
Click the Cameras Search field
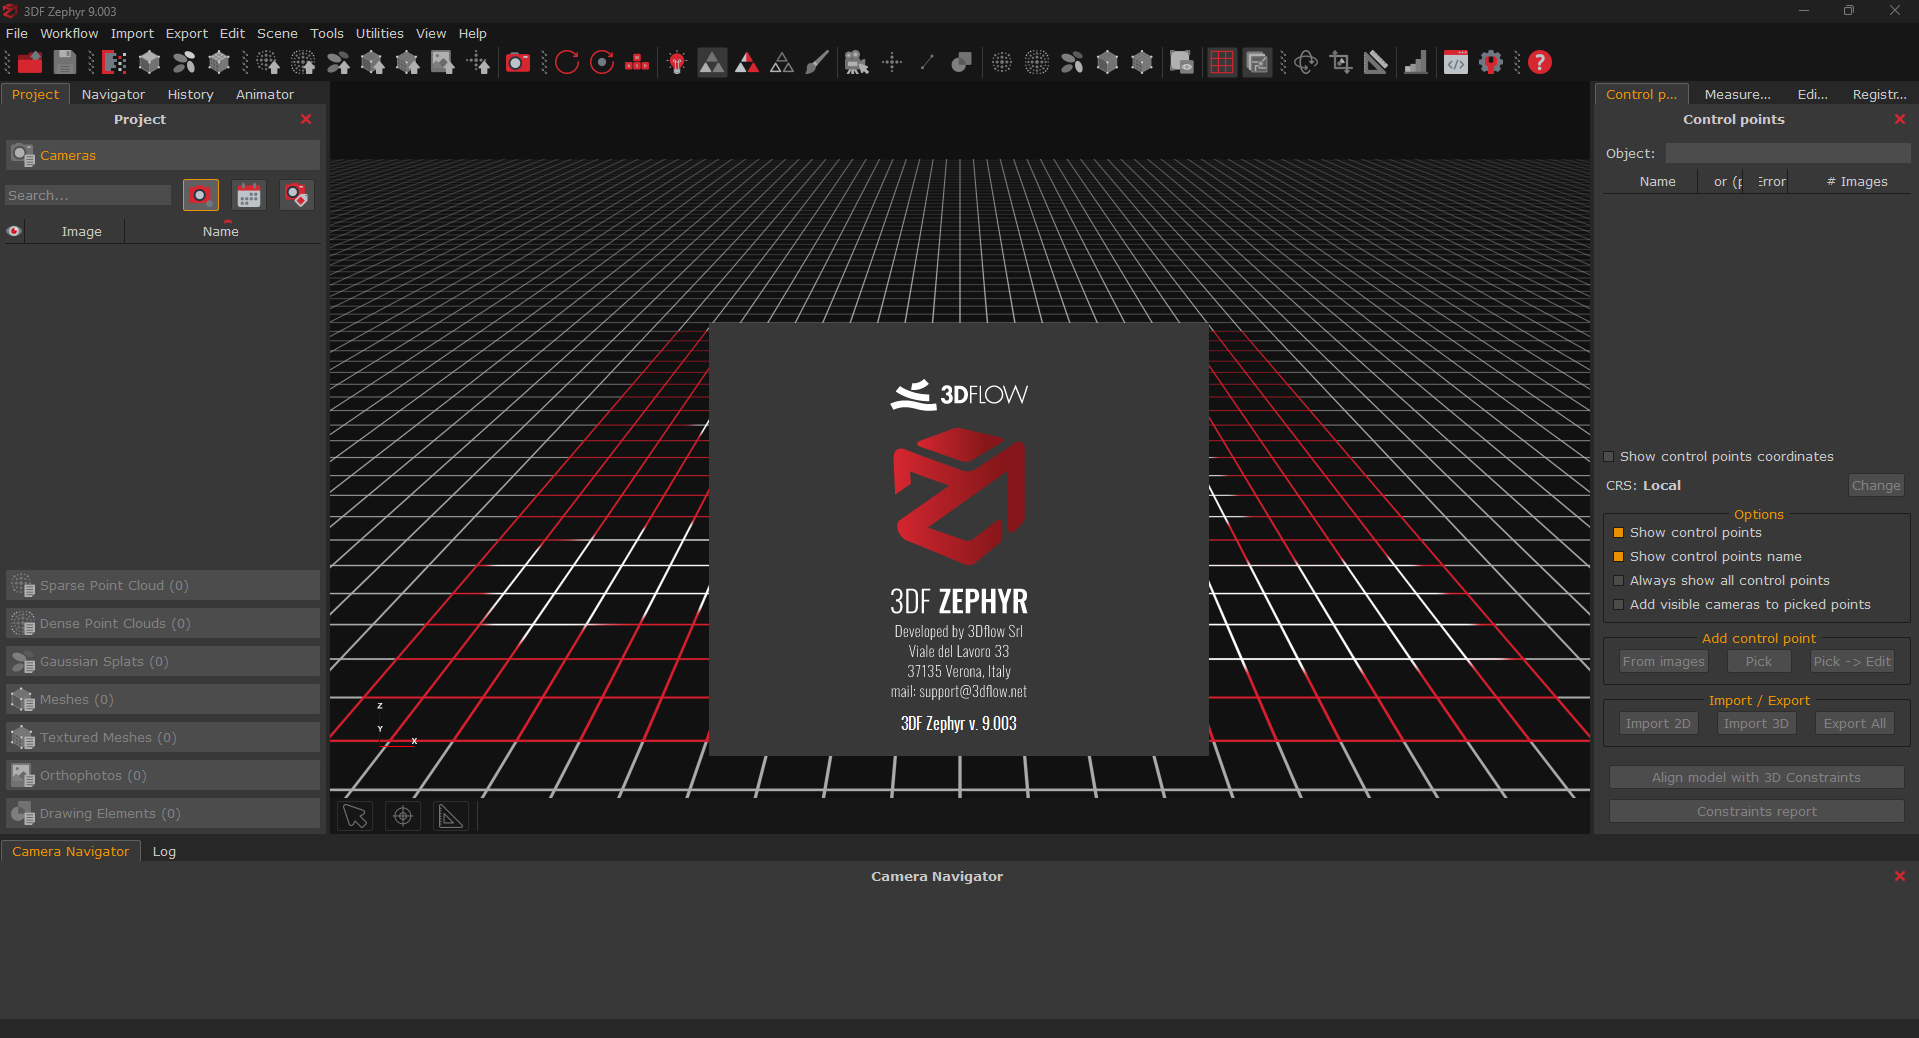[88, 195]
